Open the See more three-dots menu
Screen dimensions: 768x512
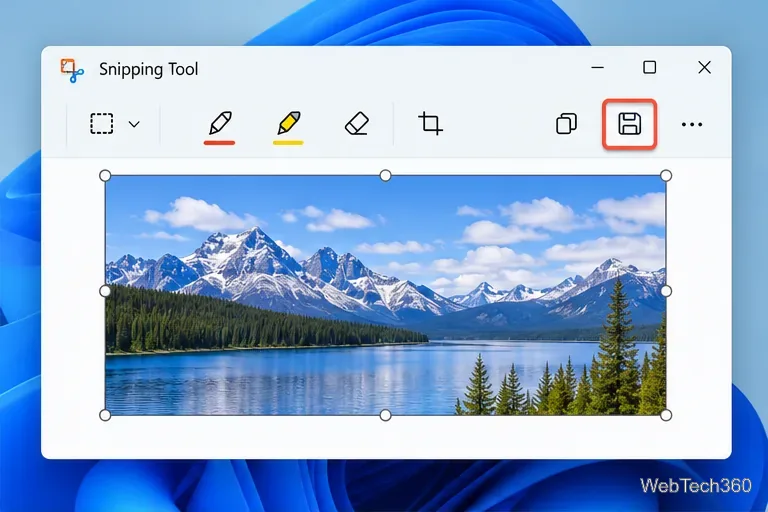[x=692, y=124]
